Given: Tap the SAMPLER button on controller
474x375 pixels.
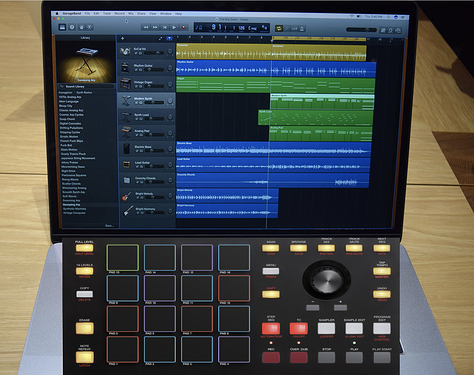Looking at the screenshot, I should click(x=326, y=328).
